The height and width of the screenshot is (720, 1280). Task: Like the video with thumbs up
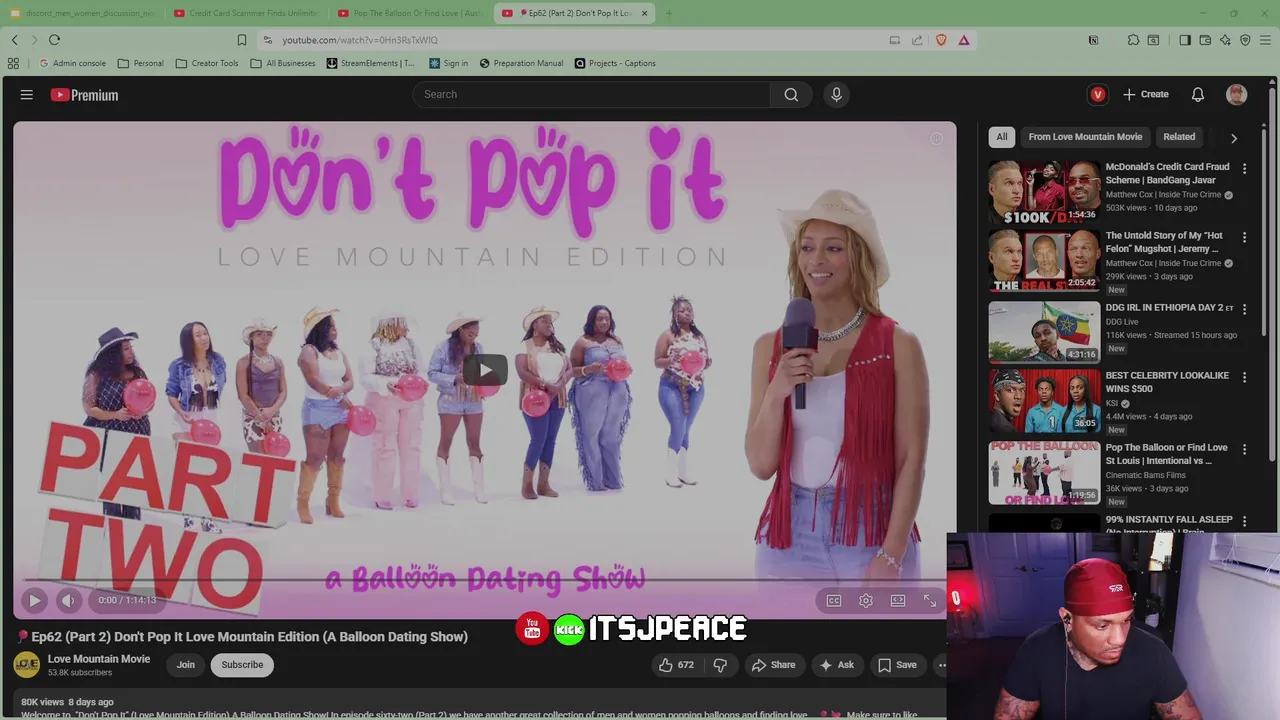675,664
